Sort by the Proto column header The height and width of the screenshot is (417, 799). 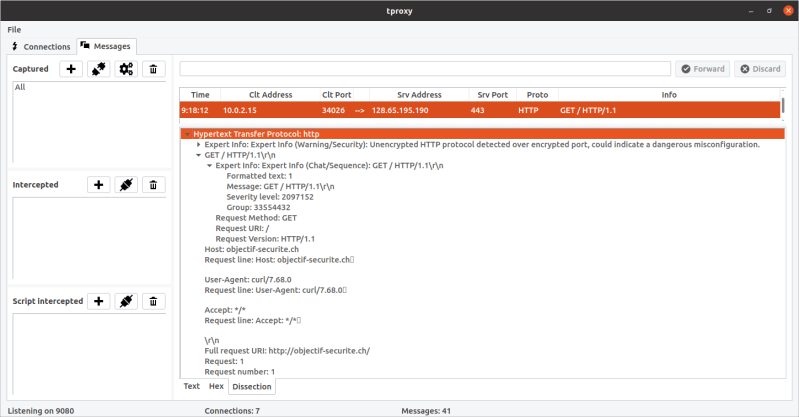tap(538, 95)
